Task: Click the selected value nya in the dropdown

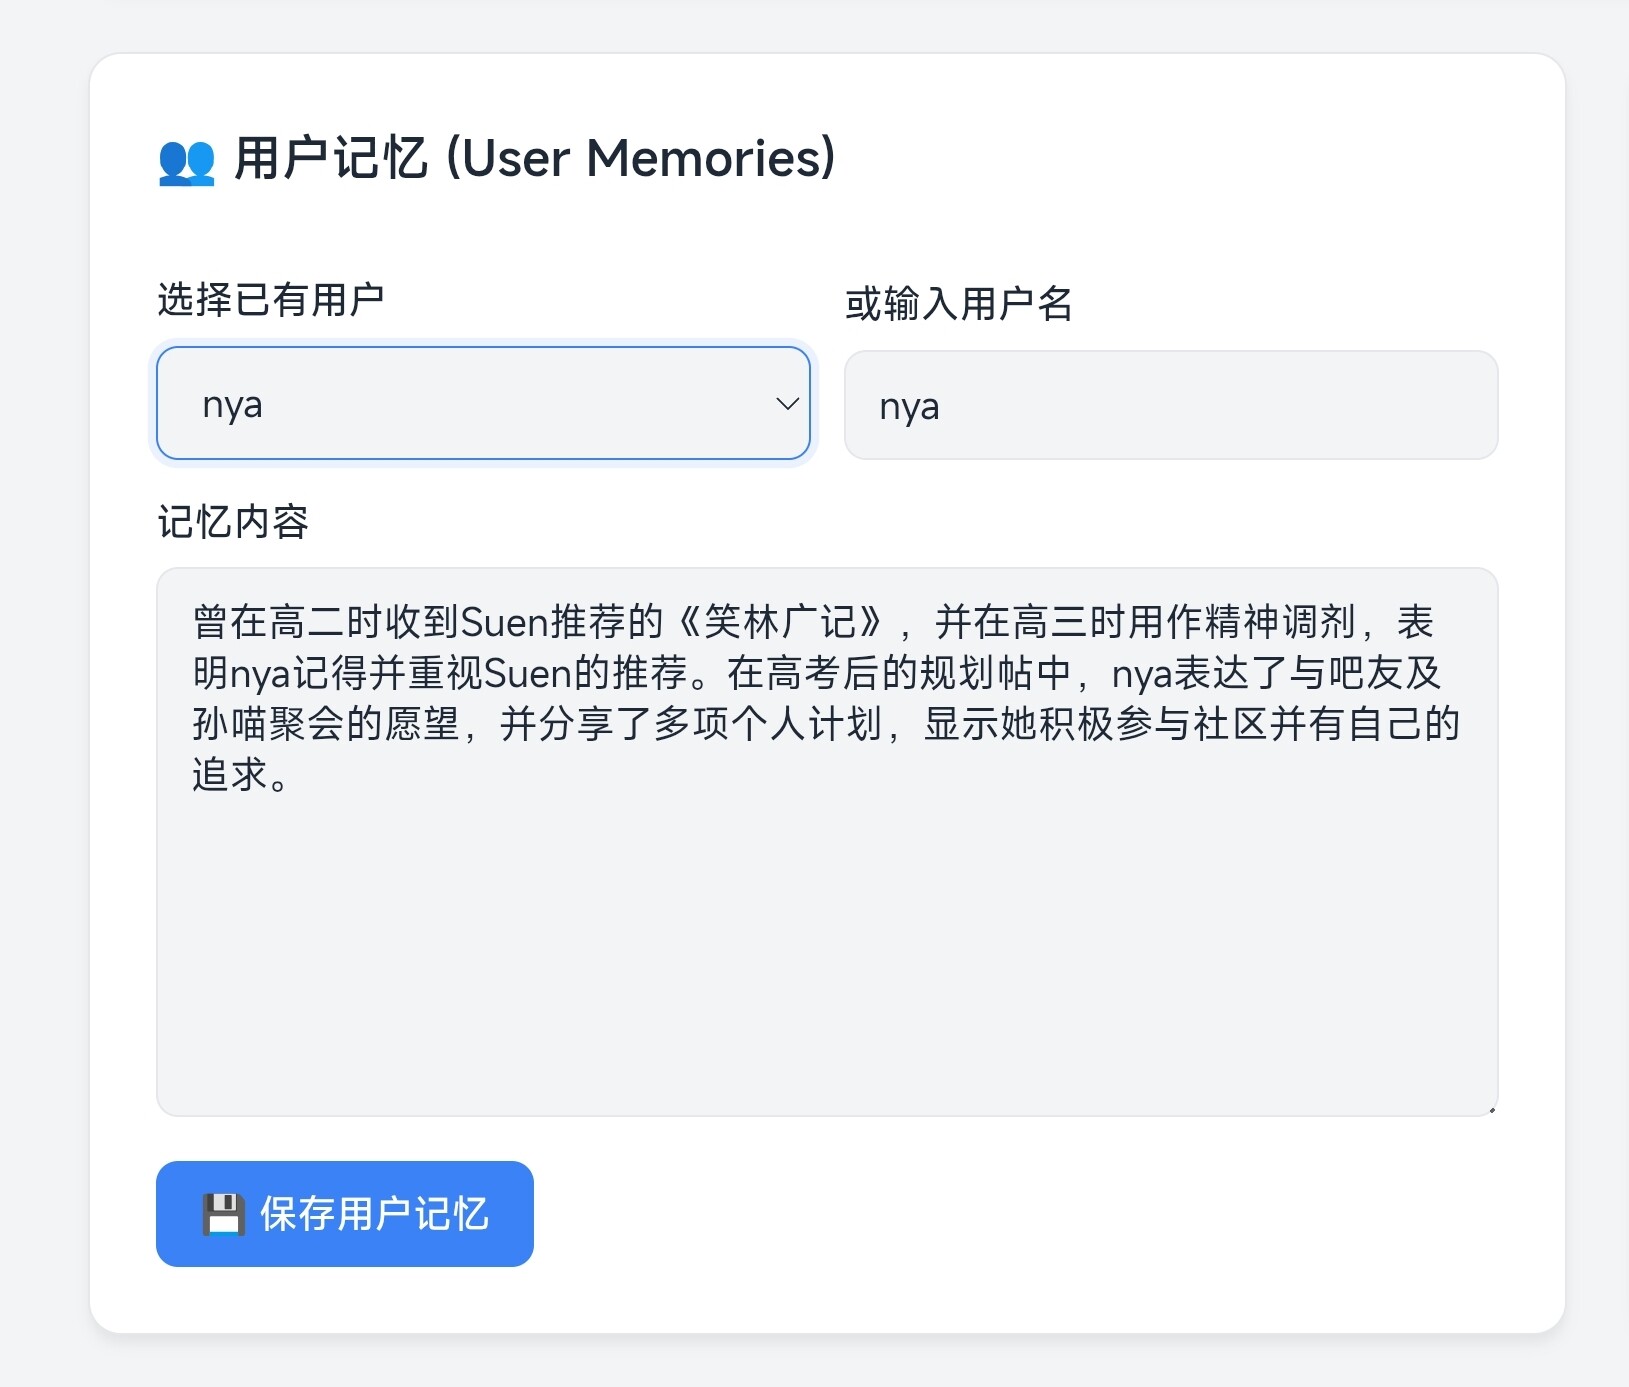Action: click(232, 405)
